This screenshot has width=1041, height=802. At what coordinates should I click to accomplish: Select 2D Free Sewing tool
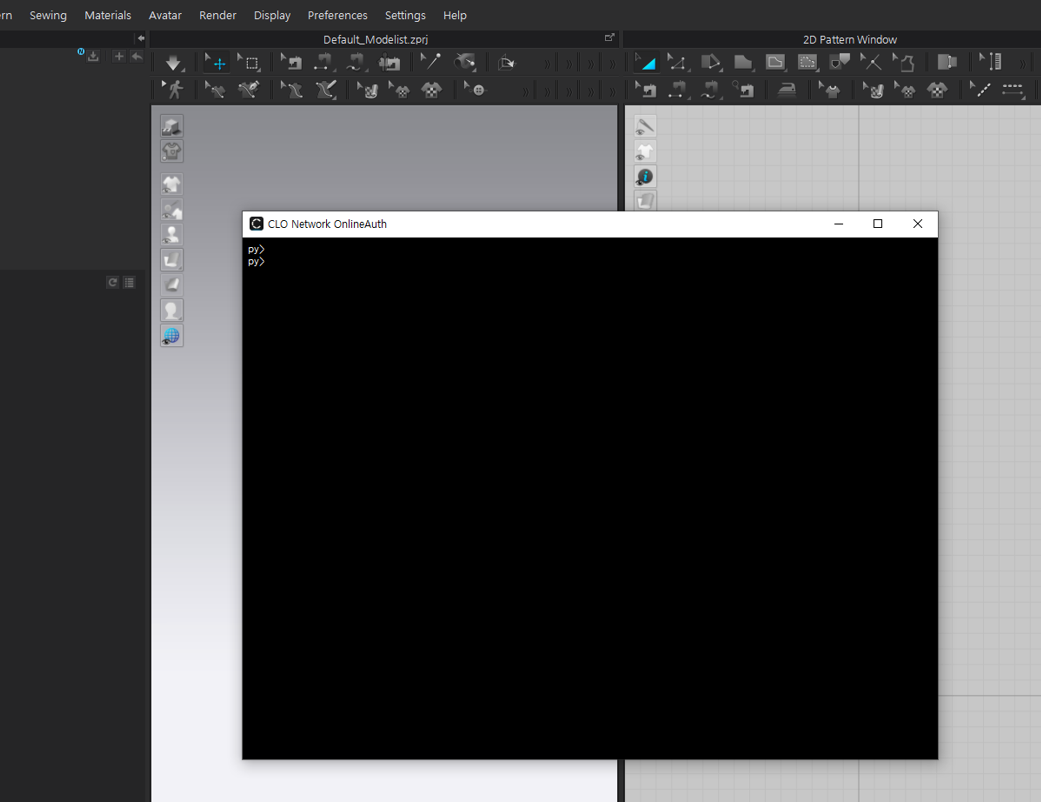tap(709, 89)
